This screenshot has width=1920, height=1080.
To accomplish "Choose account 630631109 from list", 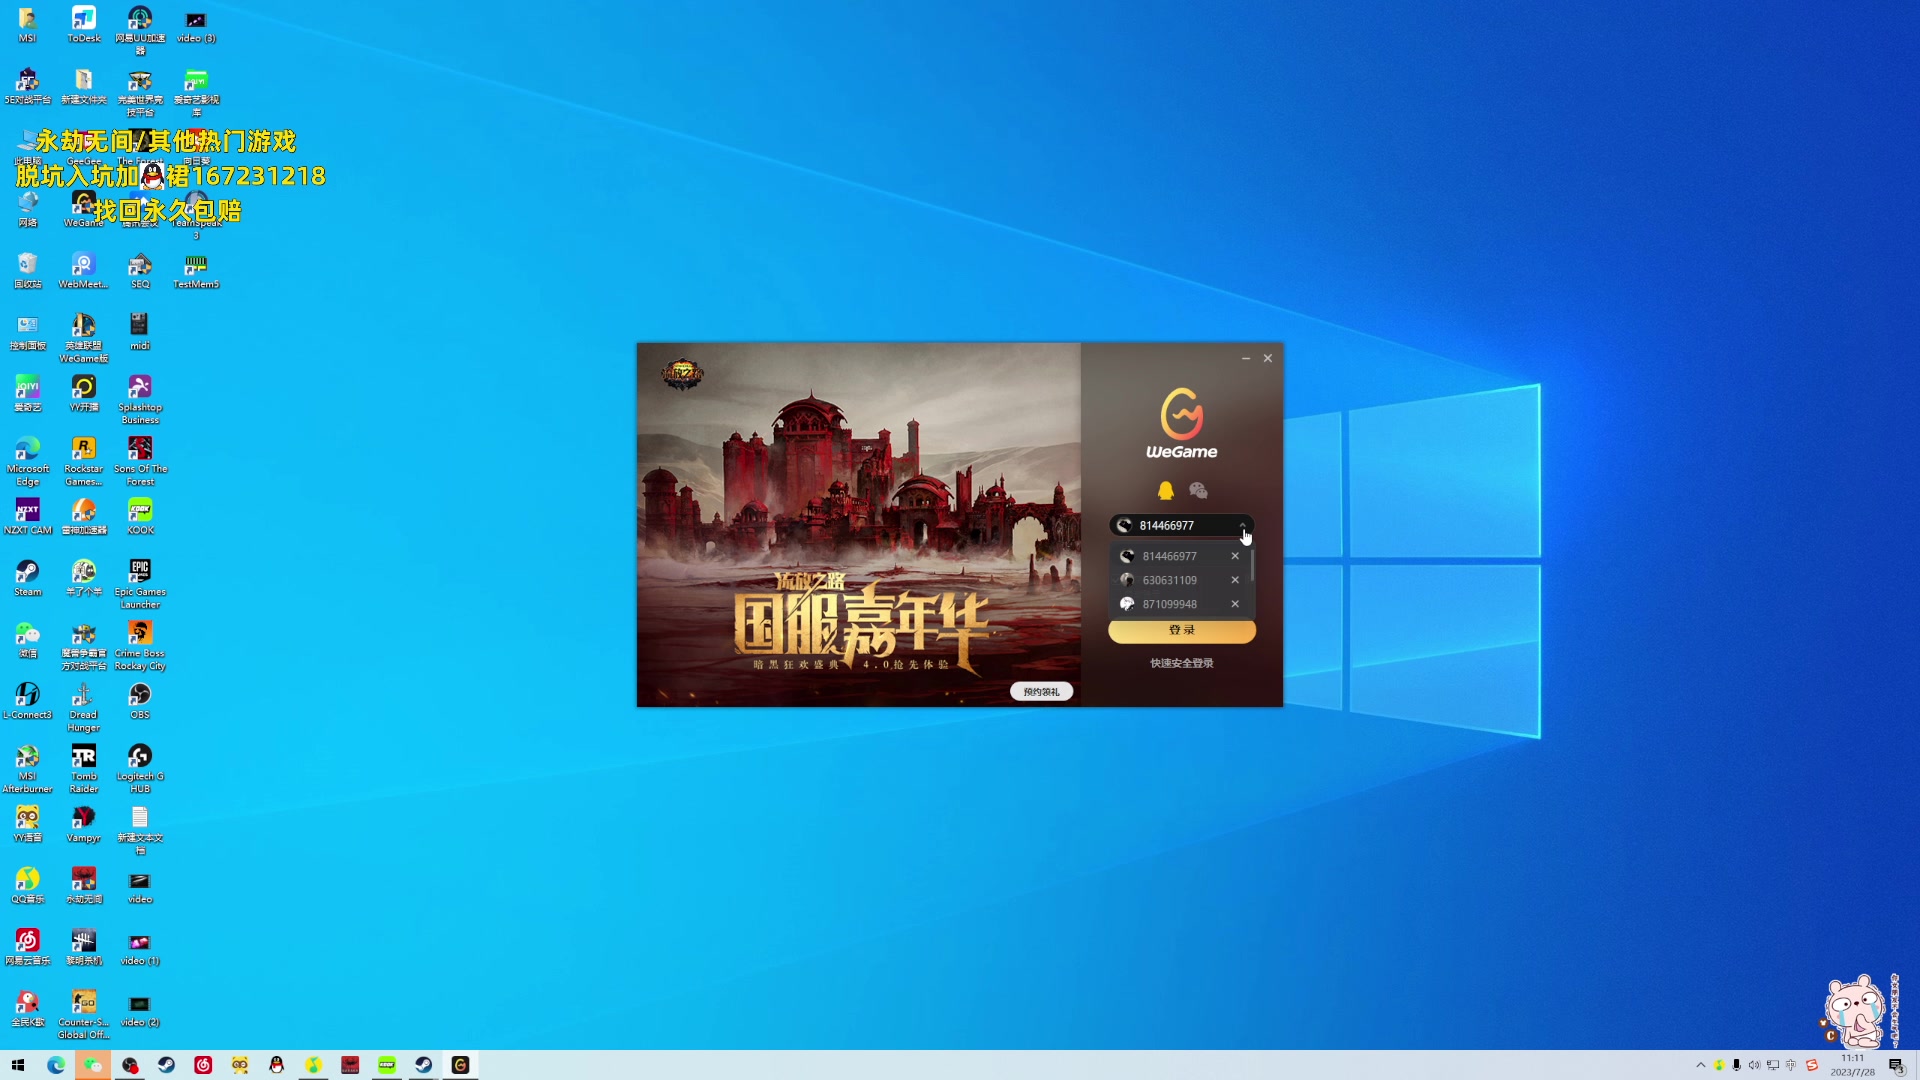I will coord(1169,580).
